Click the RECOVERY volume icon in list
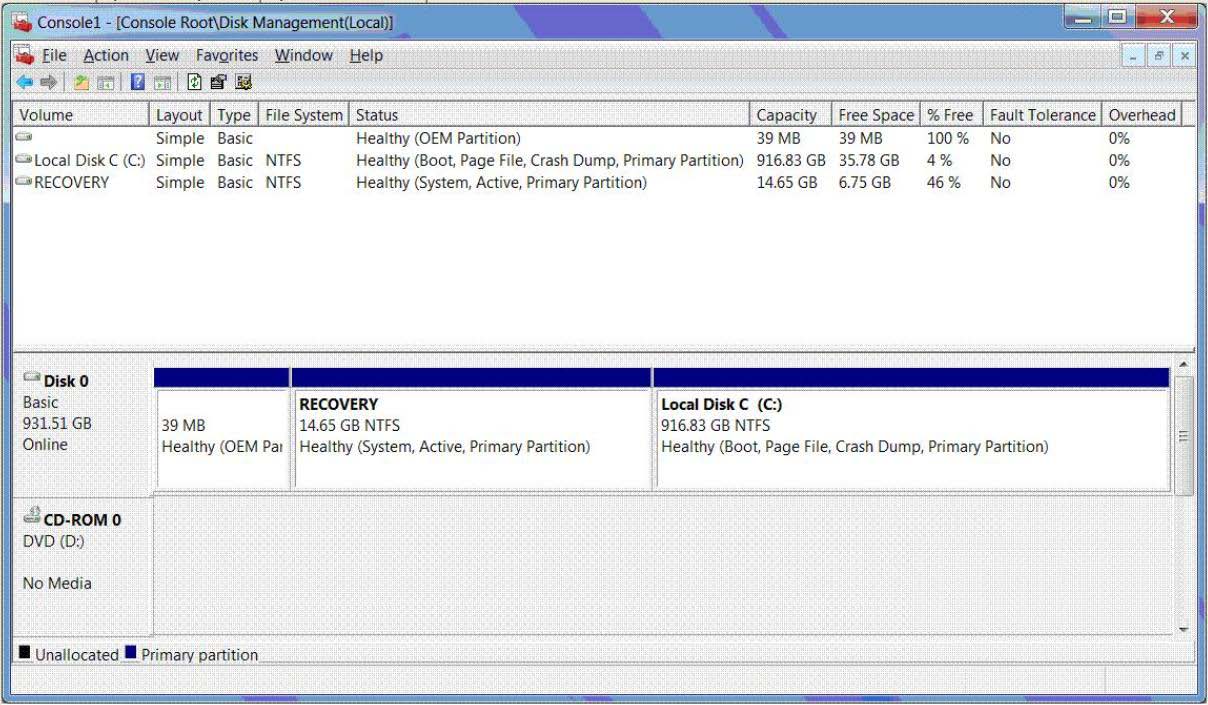 point(25,182)
